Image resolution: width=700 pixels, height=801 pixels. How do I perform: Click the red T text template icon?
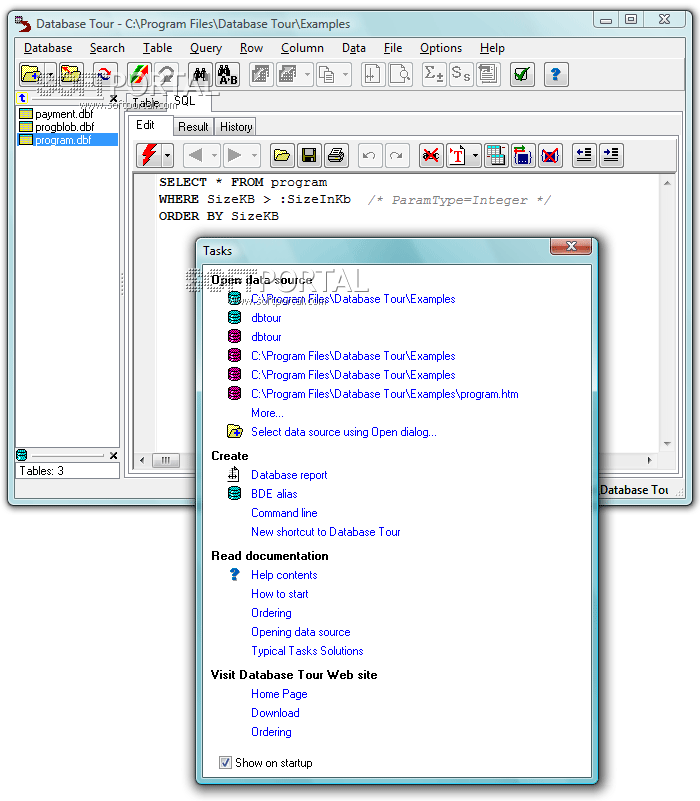click(x=458, y=155)
